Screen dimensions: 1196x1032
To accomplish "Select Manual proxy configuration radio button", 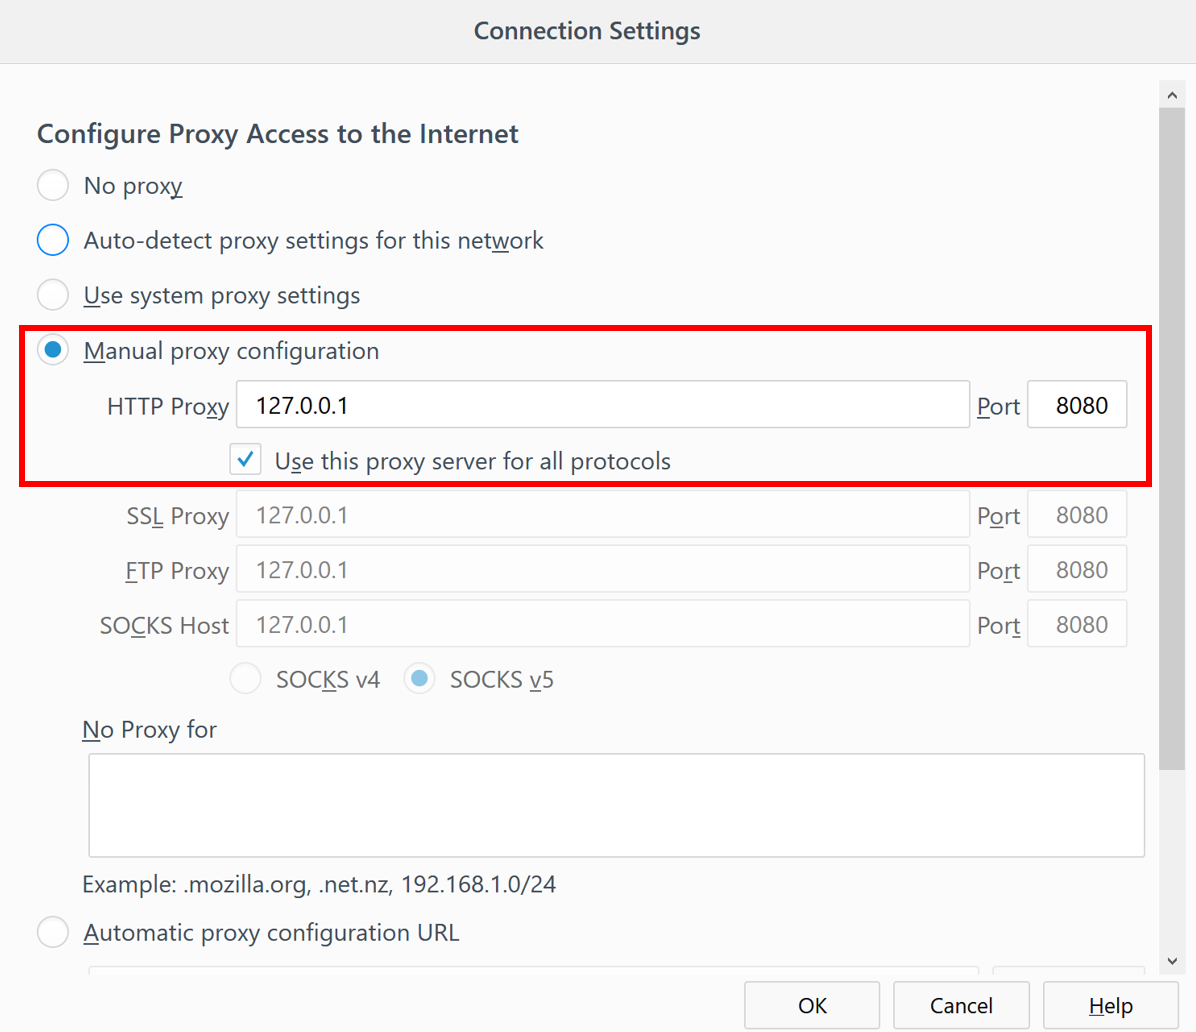I will tap(53, 350).
